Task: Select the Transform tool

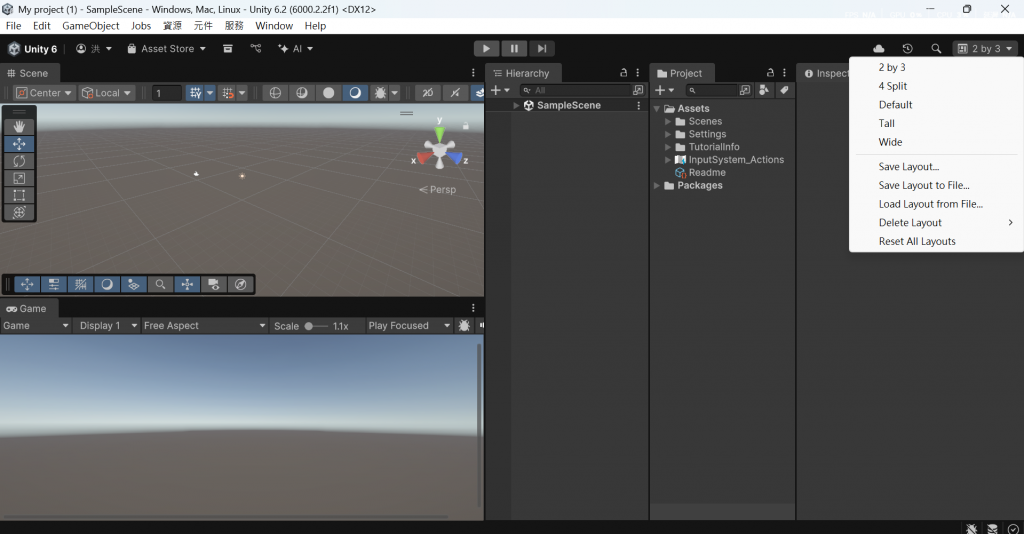Action: pos(19,212)
